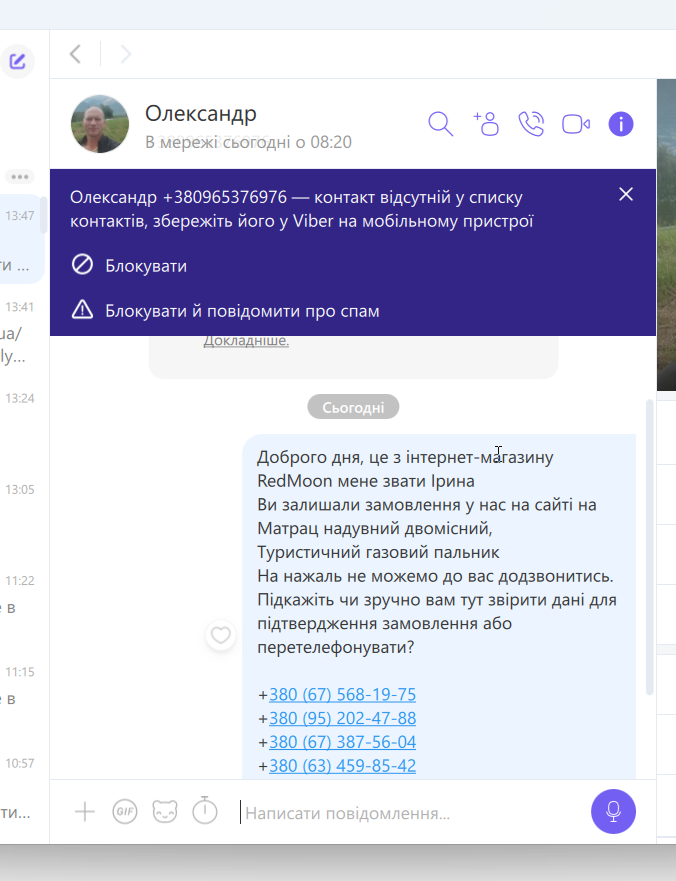Click the compose new message icon
Viewport: 676px width, 881px height.
(17, 61)
